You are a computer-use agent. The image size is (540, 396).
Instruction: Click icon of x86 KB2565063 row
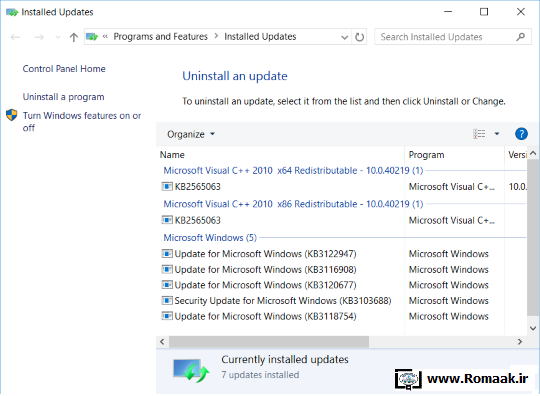pos(167,220)
